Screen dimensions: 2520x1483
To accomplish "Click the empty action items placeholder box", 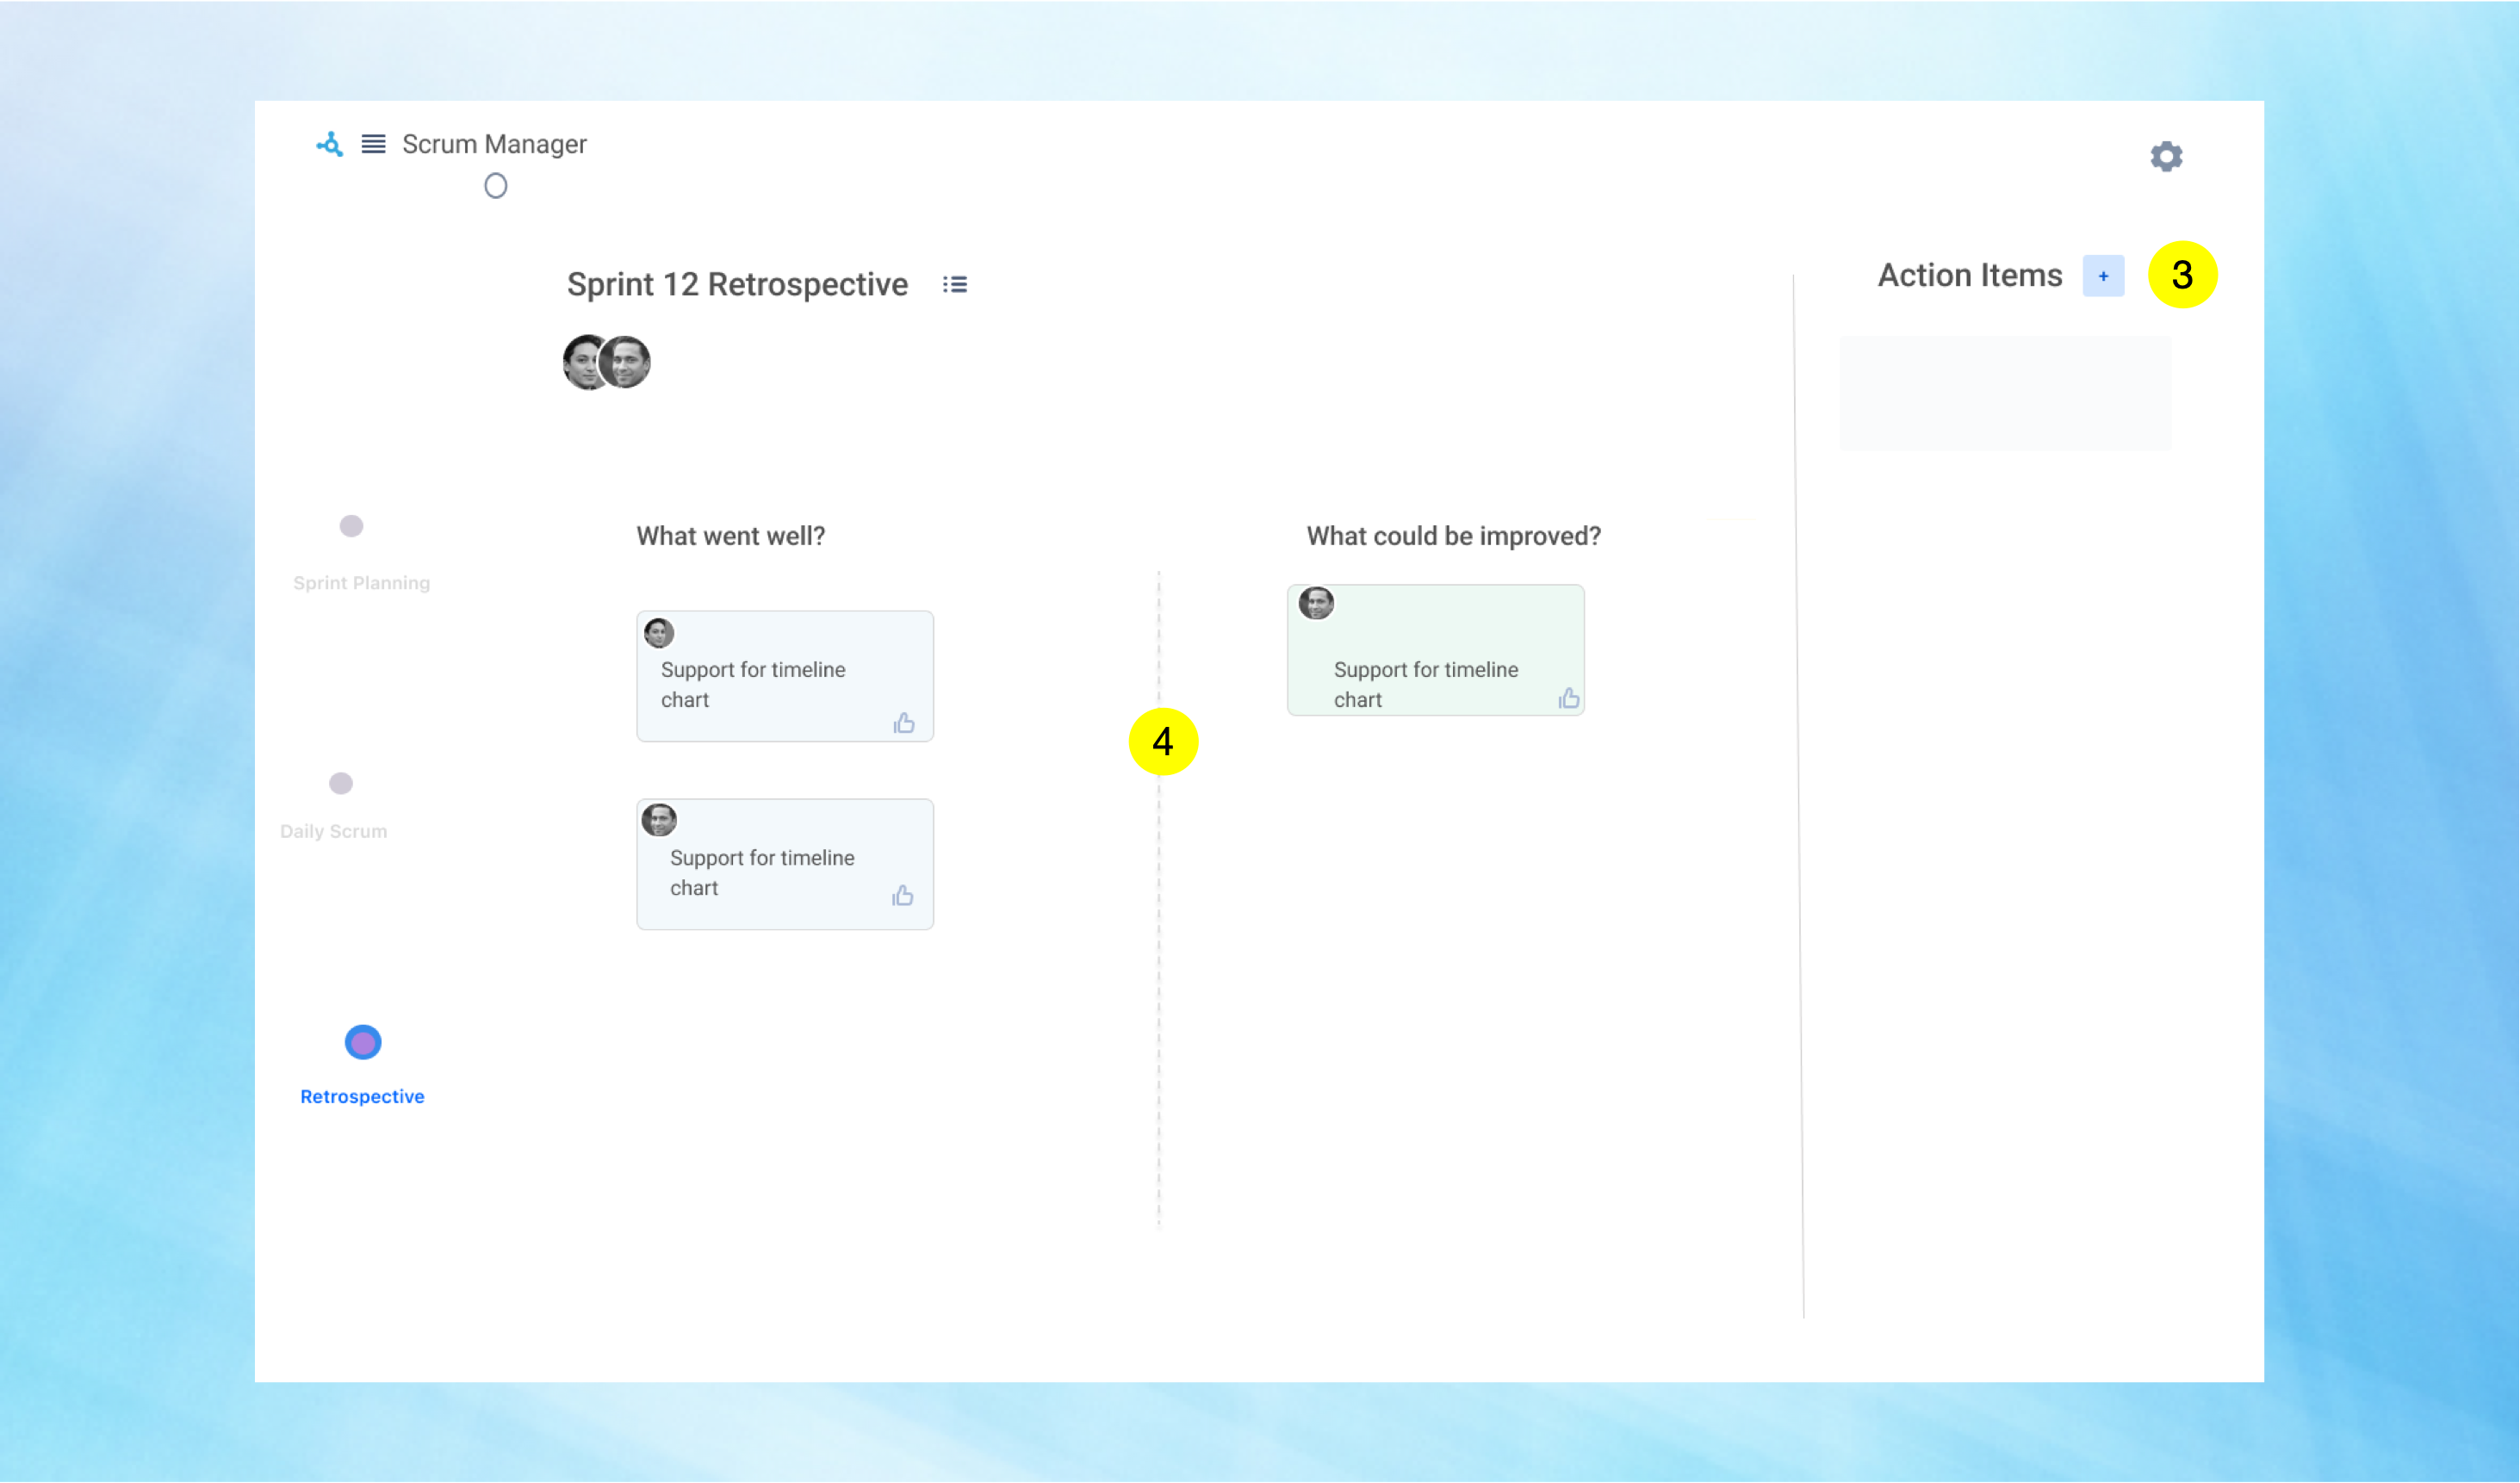I will coord(2005,393).
